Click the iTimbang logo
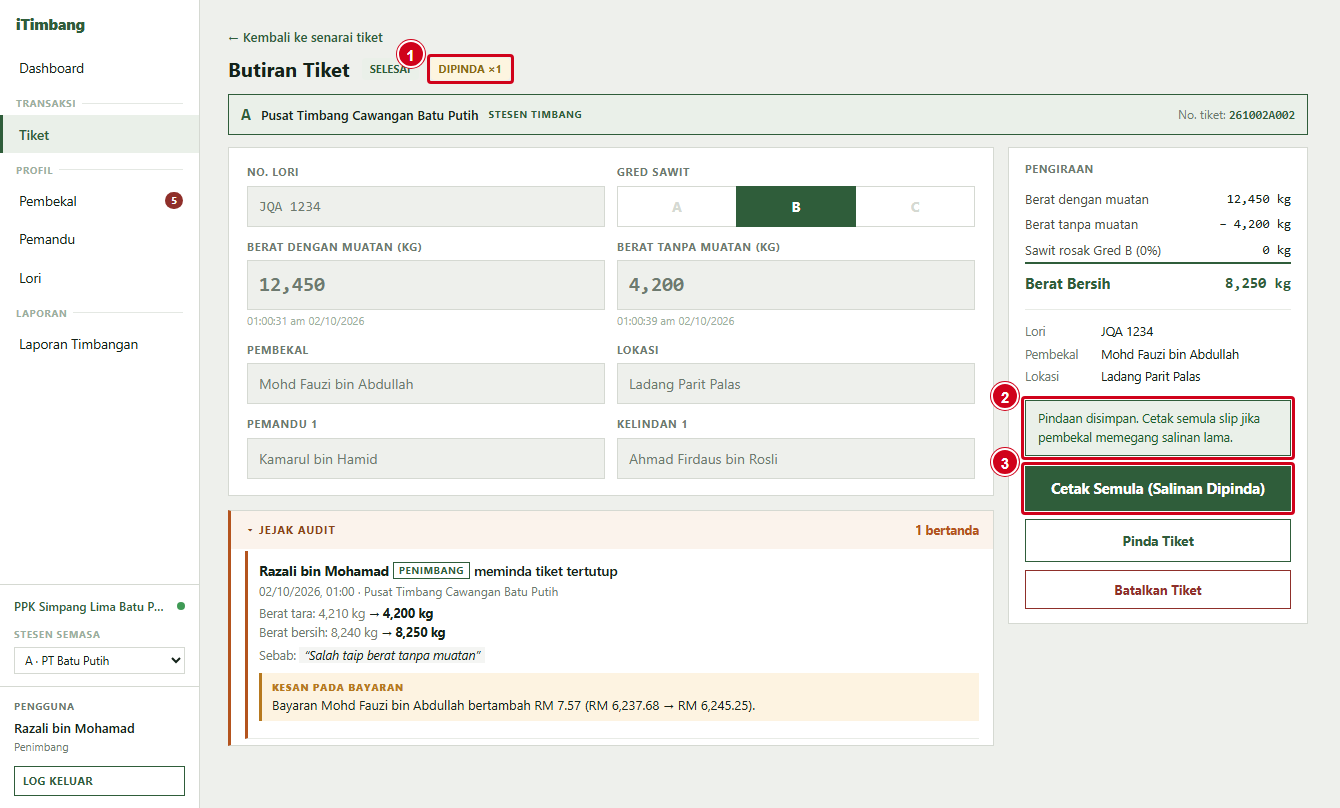This screenshot has width=1340, height=808. point(50,25)
